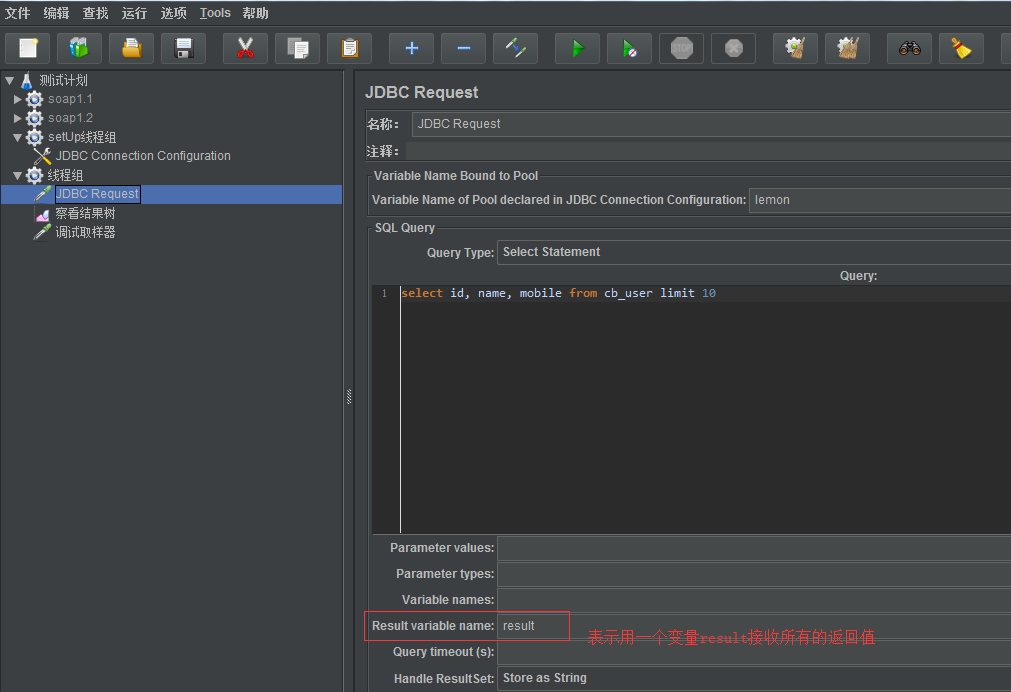1011x692 pixels.
Task: Click the Paste clipboard icon
Action: pyautogui.click(x=349, y=48)
